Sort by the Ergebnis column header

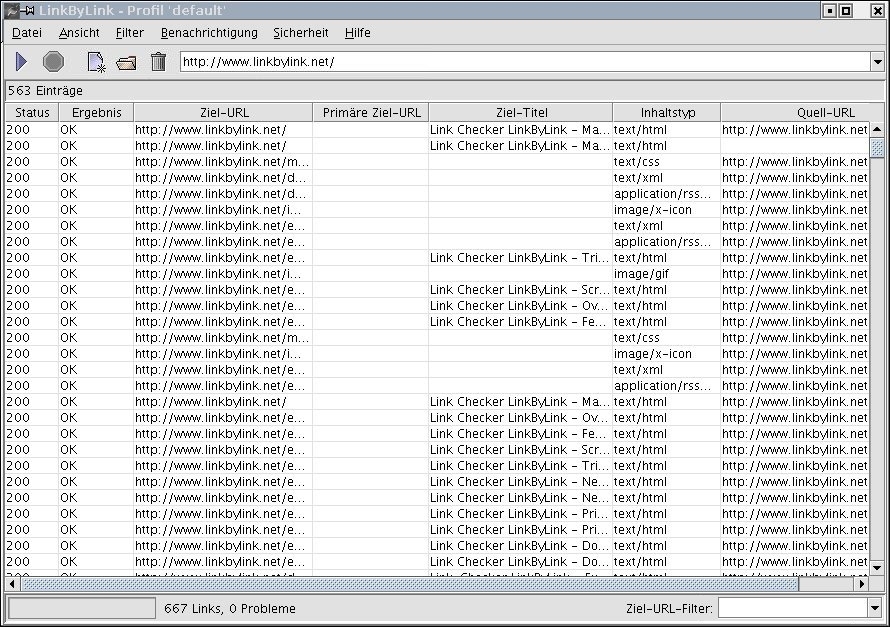point(96,112)
